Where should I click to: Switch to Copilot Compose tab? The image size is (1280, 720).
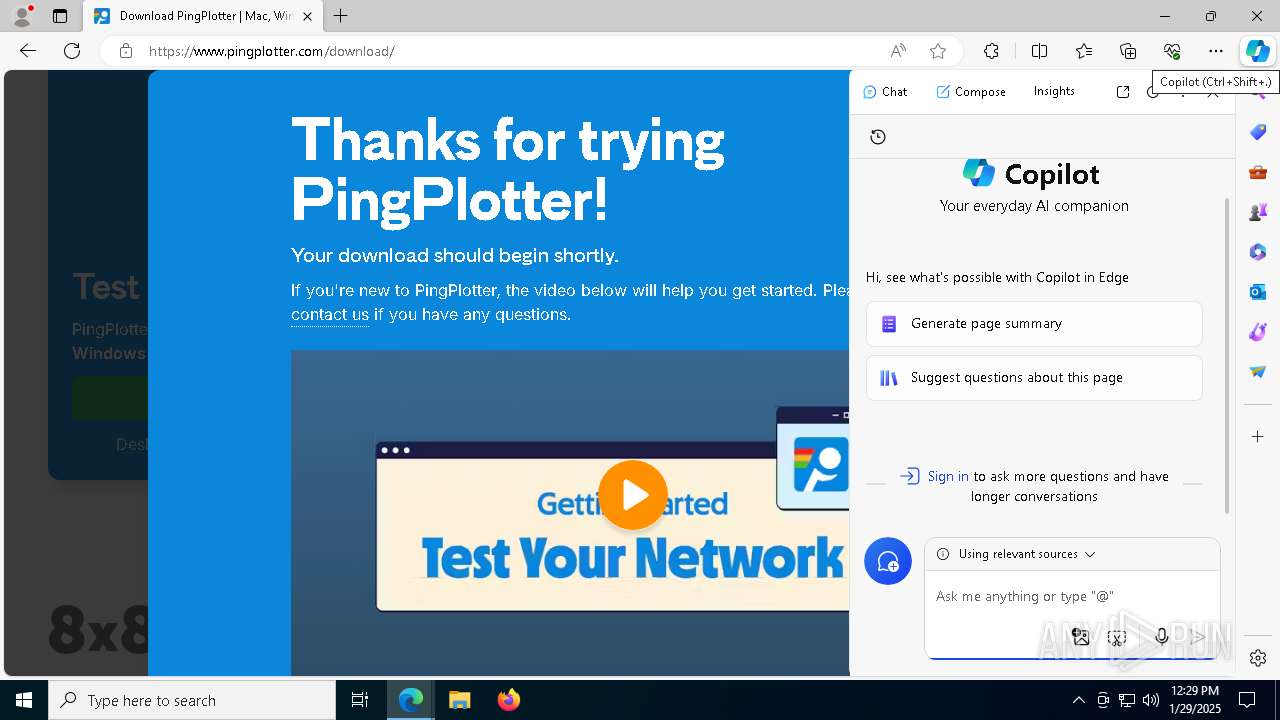coord(971,91)
